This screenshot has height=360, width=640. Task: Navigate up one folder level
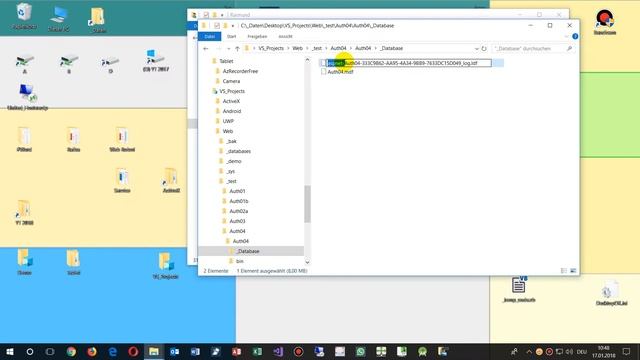click(x=237, y=49)
